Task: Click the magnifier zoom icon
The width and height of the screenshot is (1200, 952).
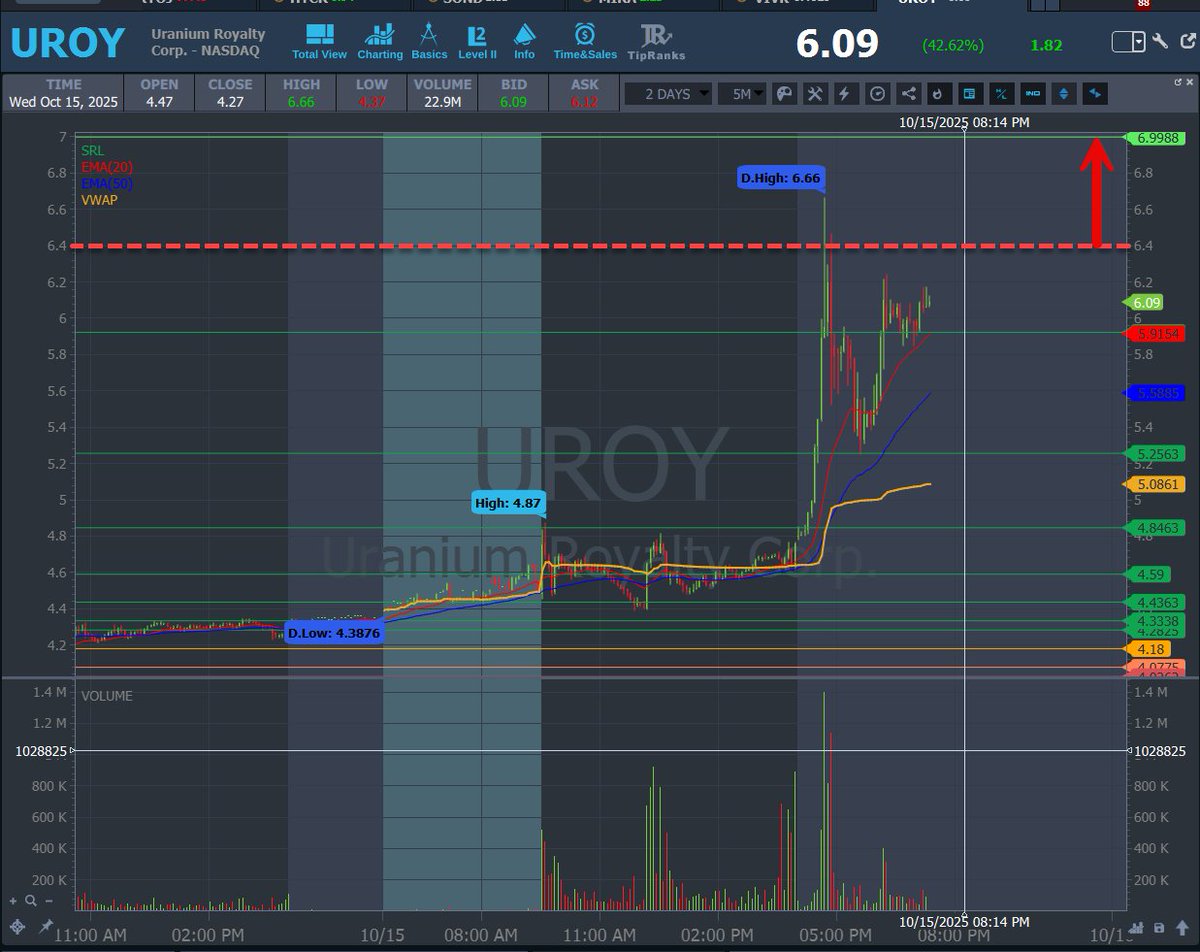Action: pos(31,901)
